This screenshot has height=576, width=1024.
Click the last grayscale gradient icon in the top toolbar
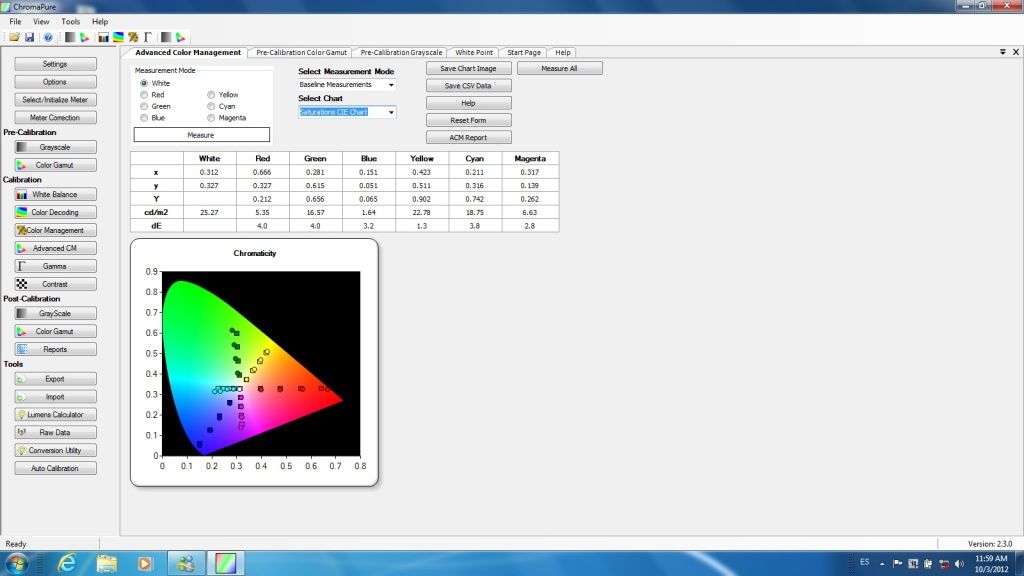166,37
